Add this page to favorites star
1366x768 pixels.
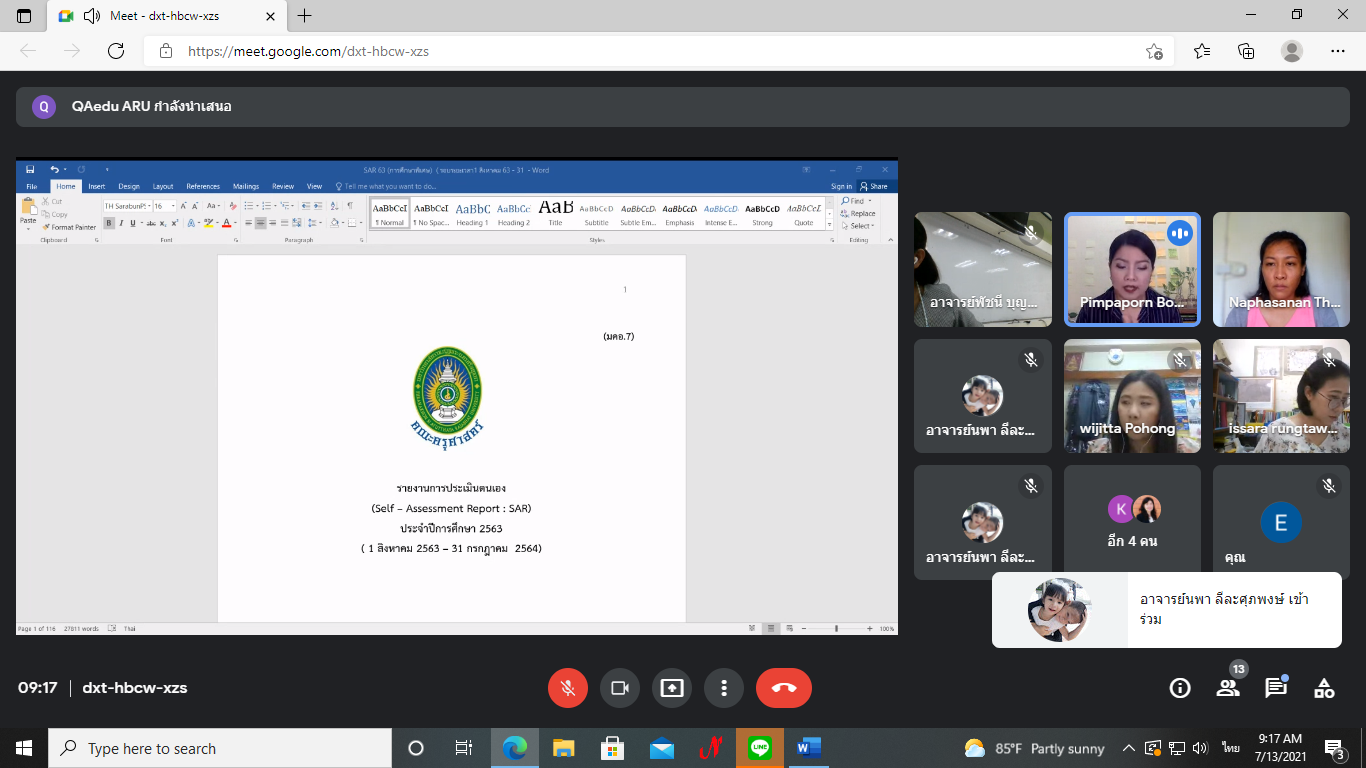coord(1154,51)
